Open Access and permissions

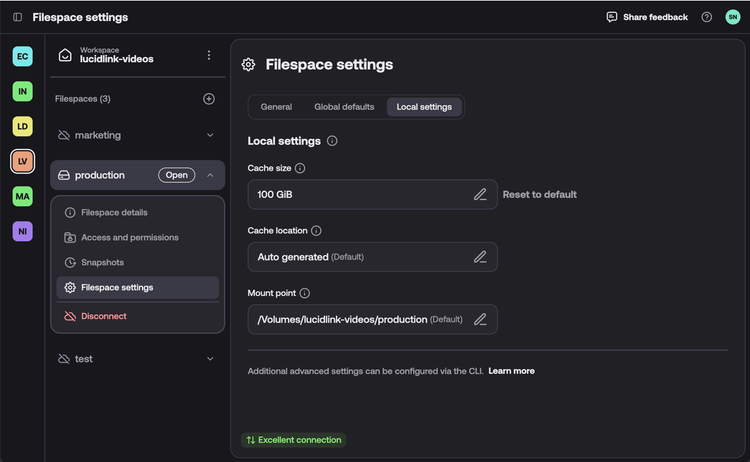pos(138,237)
